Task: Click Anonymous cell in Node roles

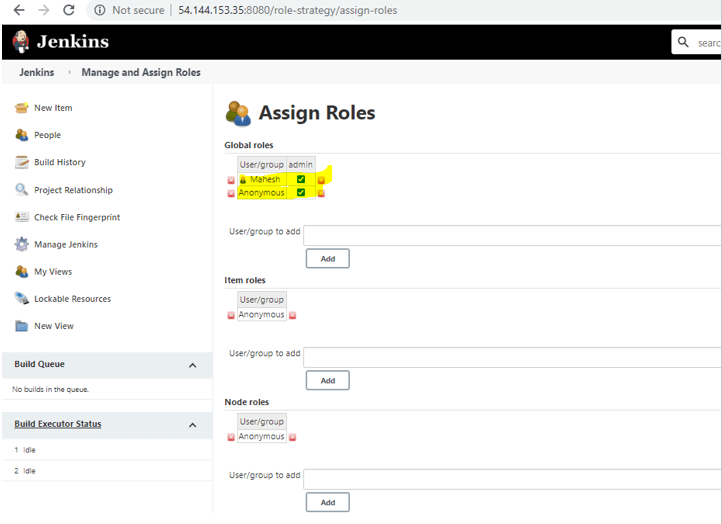Action: tap(262, 437)
